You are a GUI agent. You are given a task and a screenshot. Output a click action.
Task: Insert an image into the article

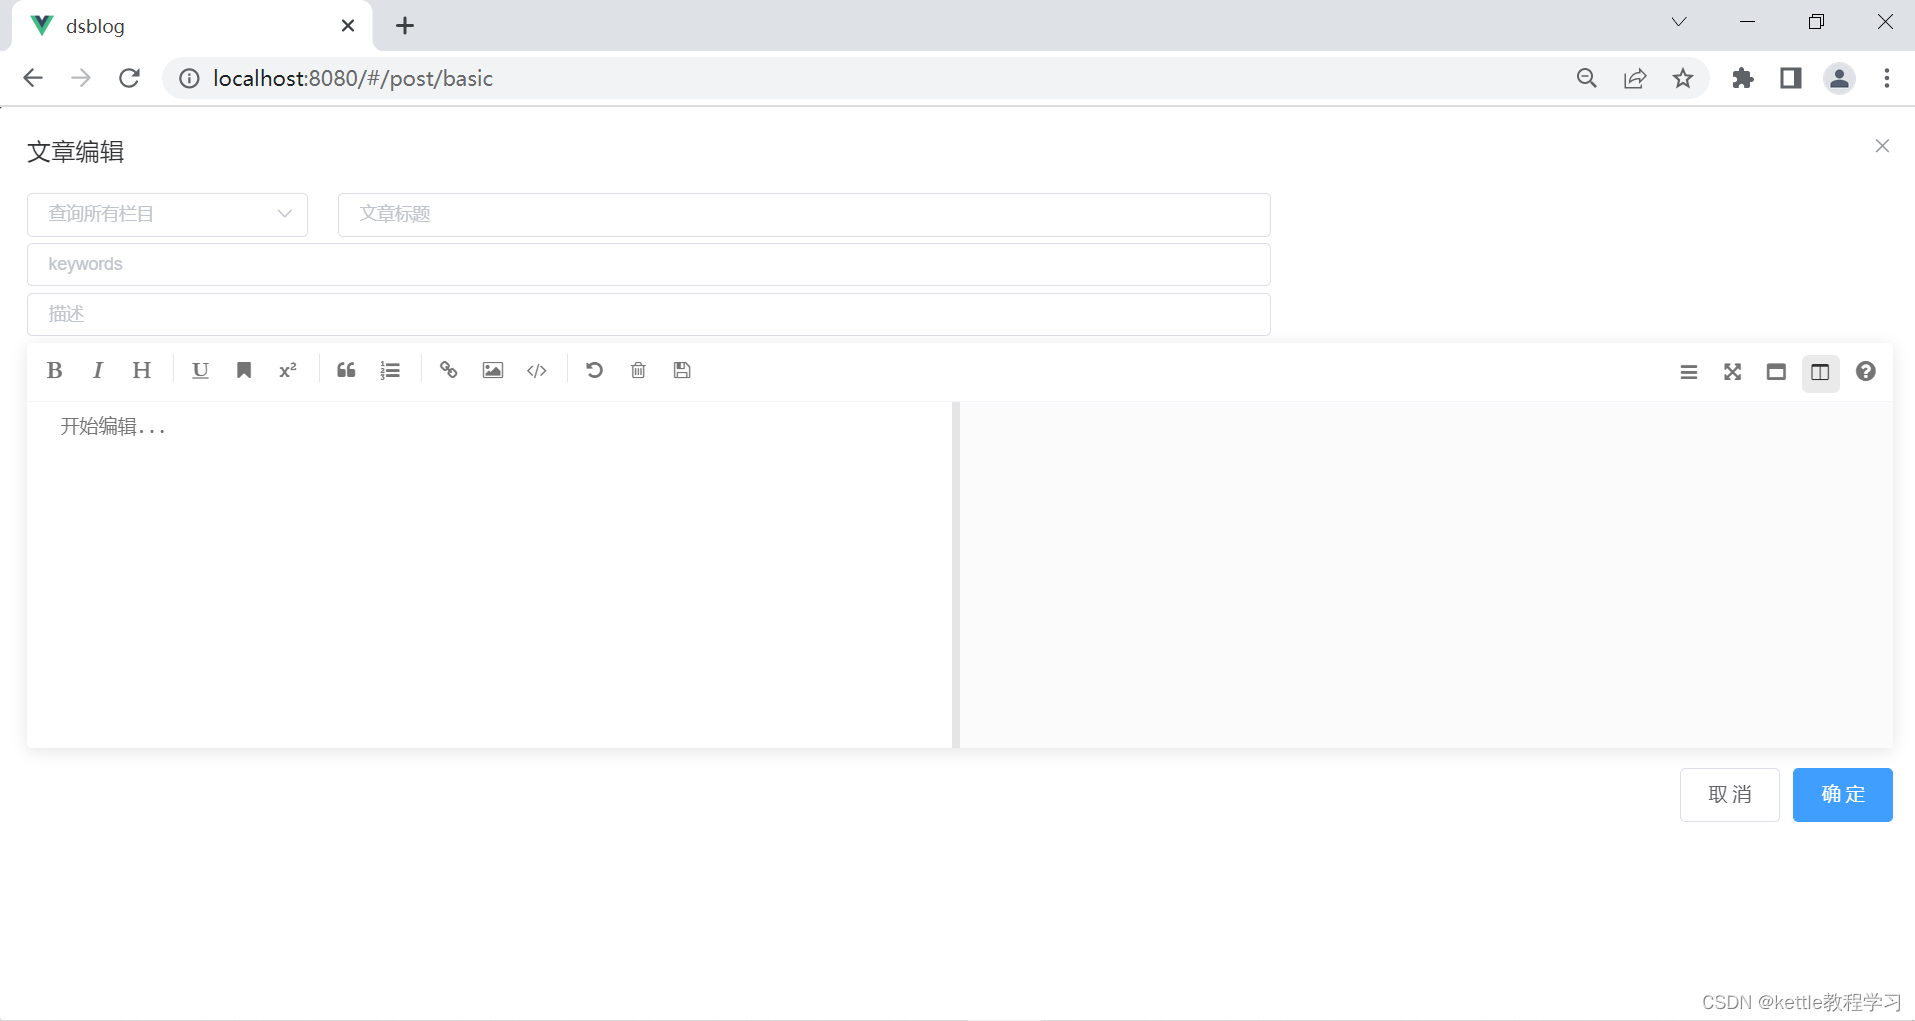tap(493, 371)
